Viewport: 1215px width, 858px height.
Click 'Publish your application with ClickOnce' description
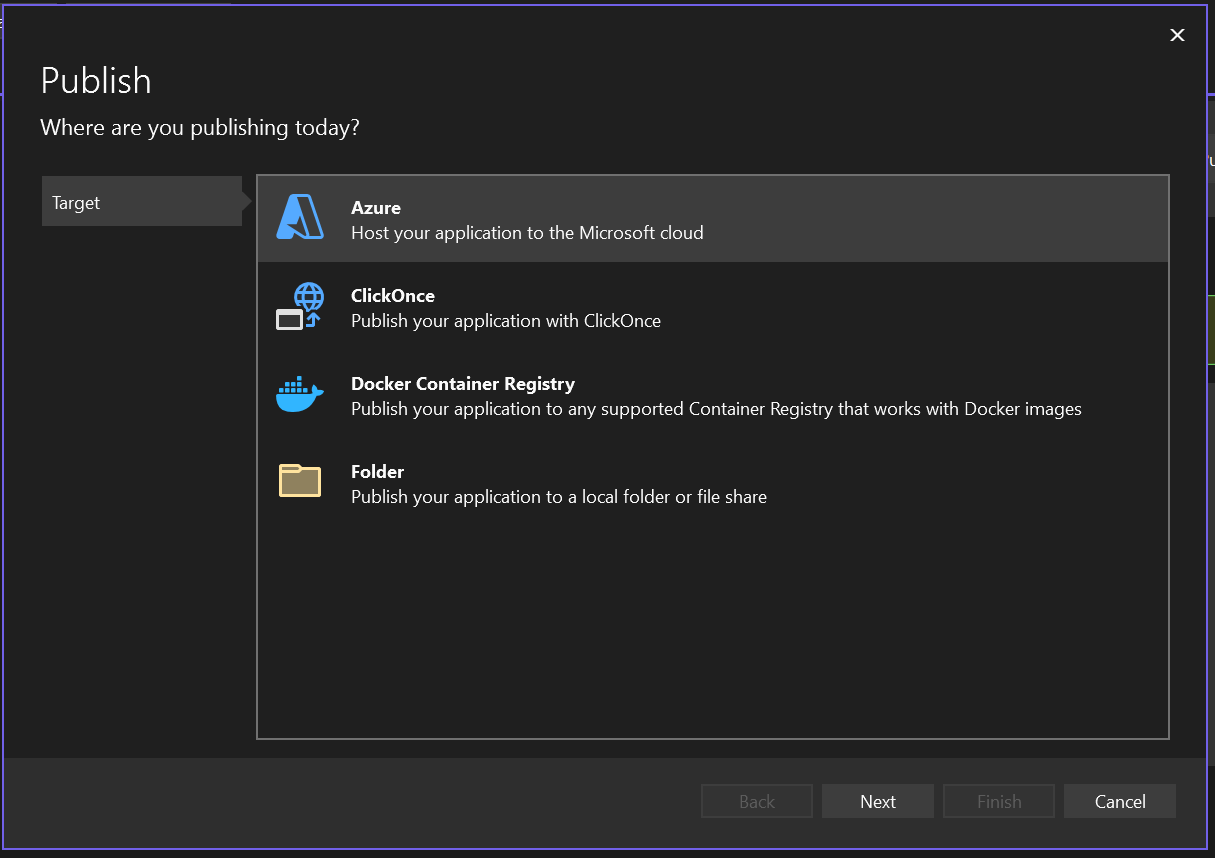[x=505, y=321]
